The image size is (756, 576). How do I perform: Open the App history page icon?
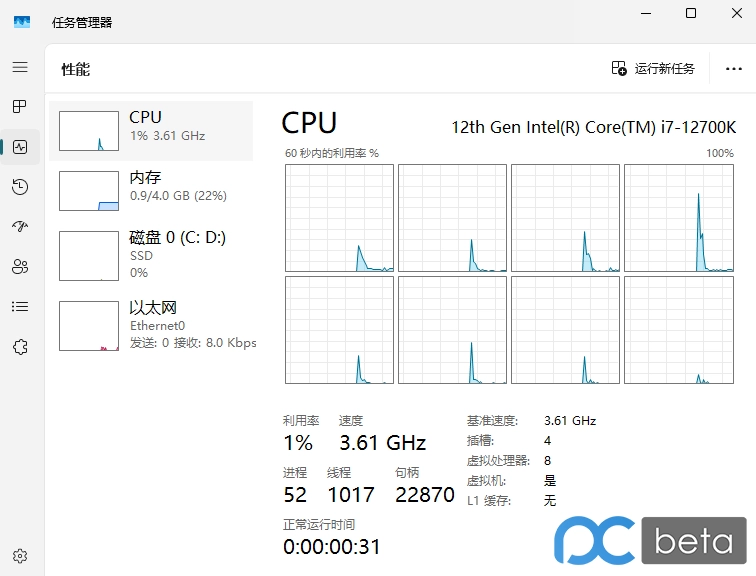[20, 187]
